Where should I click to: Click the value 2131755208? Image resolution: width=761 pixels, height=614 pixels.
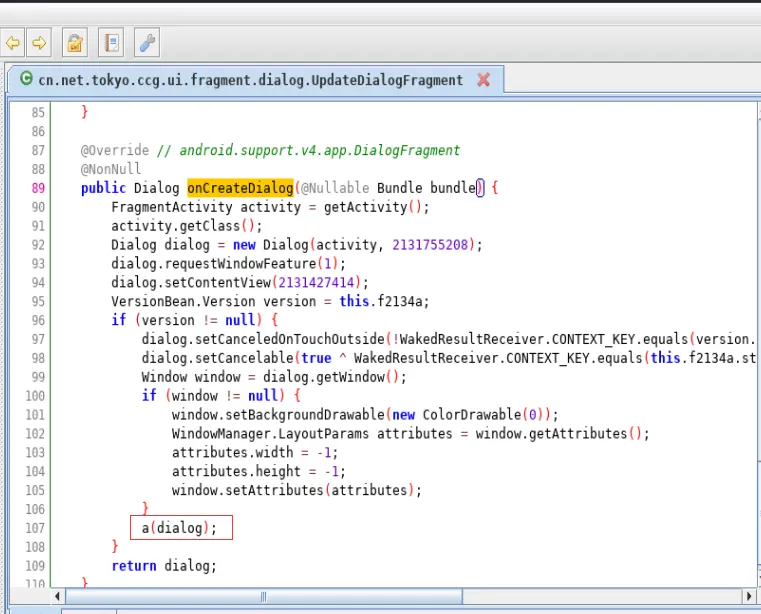(x=430, y=245)
